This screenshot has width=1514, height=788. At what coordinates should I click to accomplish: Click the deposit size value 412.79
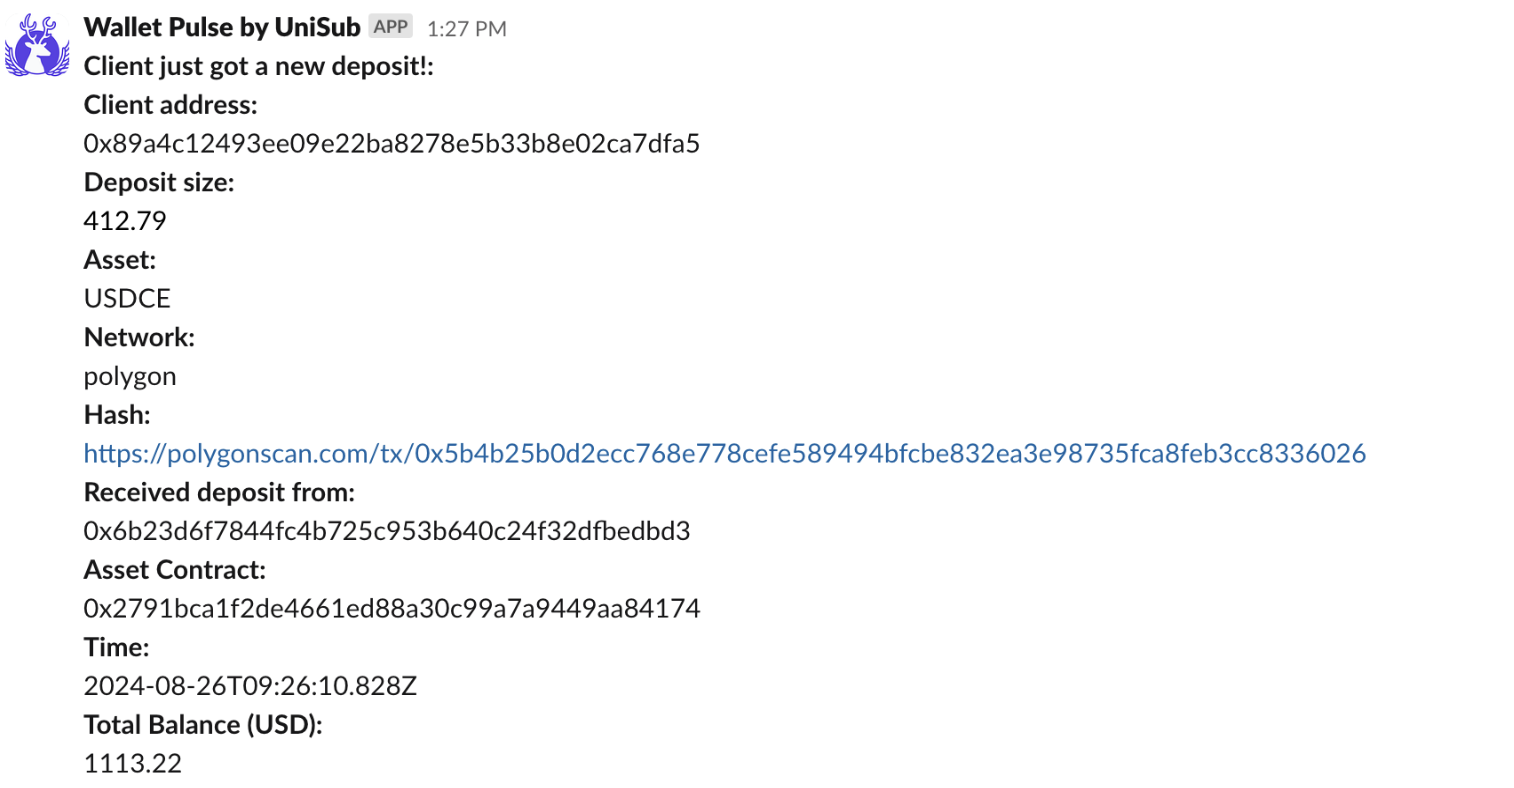pyautogui.click(x=125, y=221)
